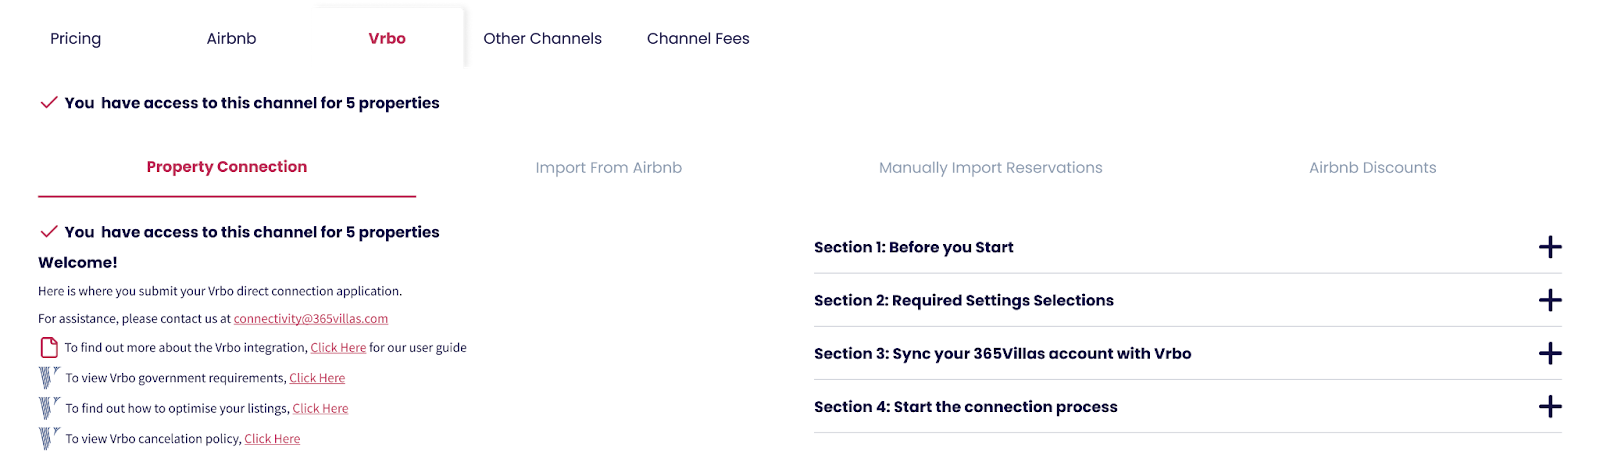Click the Vrbo logo beside optimise listings
1600x473 pixels.
pos(48,408)
